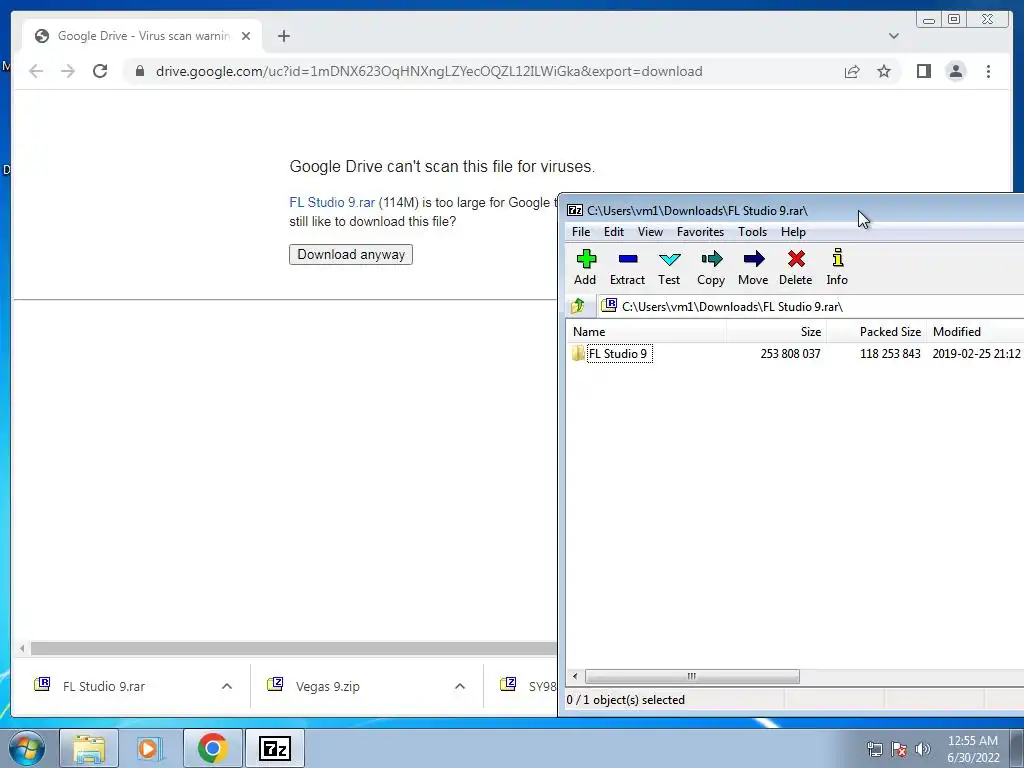This screenshot has width=1024, height=768.
Task: Open Chrome's three-dot menu
Action: pos(988,71)
